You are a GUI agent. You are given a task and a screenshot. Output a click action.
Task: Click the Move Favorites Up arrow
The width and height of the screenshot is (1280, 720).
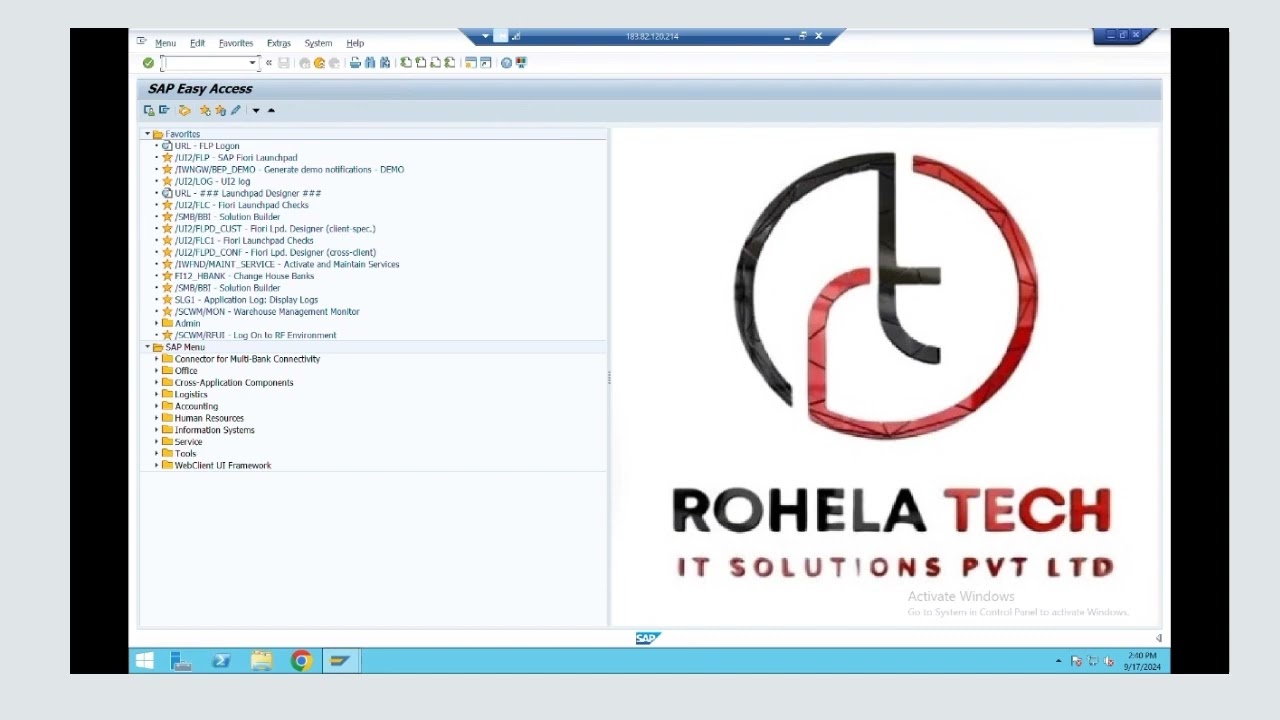point(271,111)
